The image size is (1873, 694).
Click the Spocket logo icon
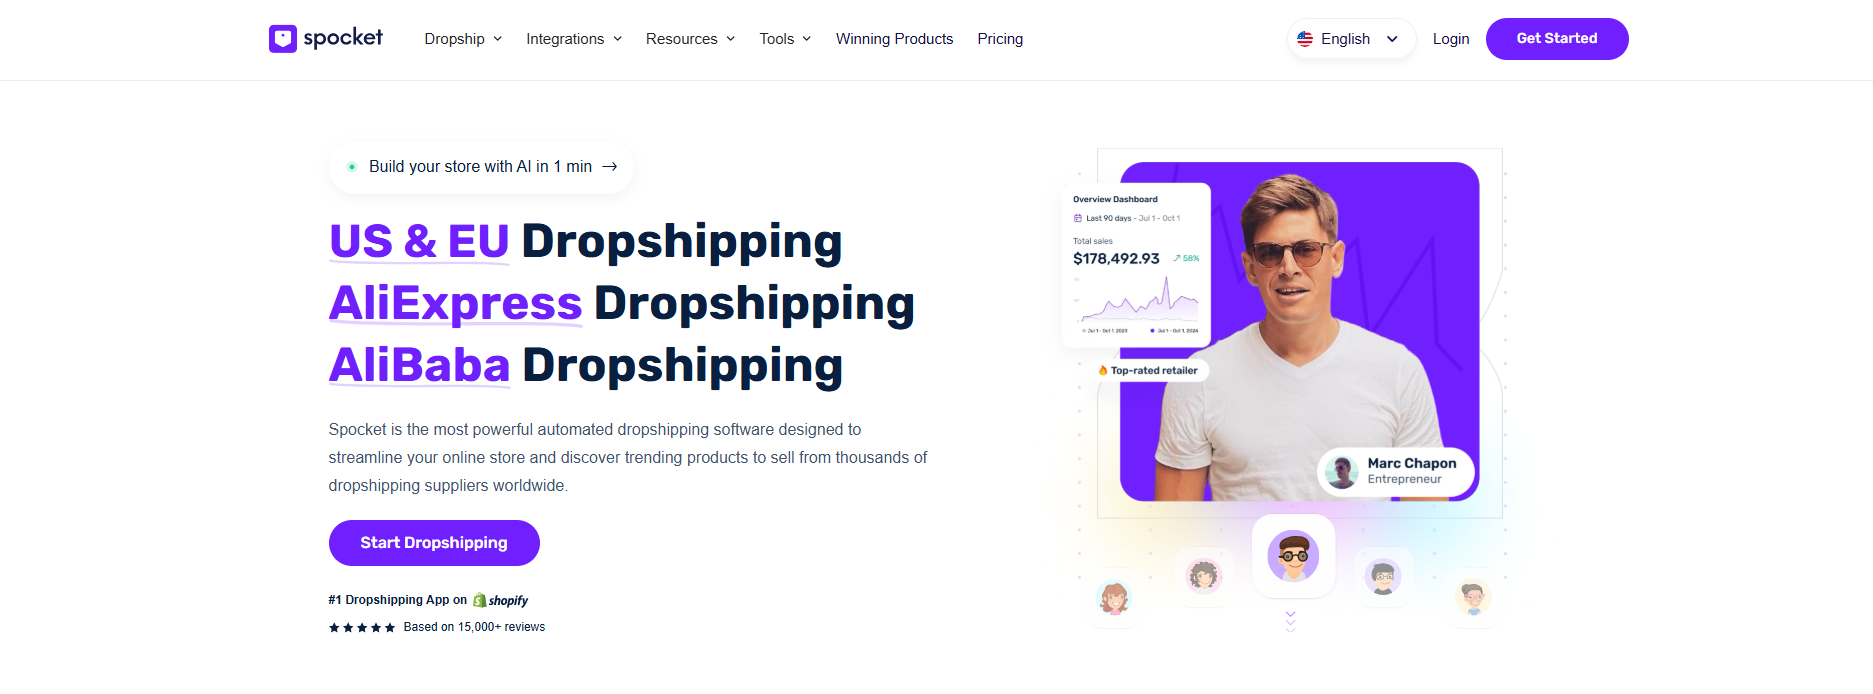283,39
